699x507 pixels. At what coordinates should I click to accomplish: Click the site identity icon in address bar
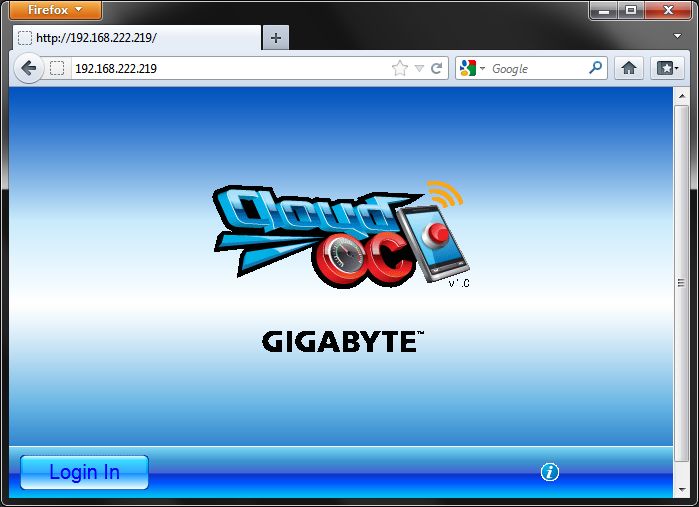click(x=57, y=68)
